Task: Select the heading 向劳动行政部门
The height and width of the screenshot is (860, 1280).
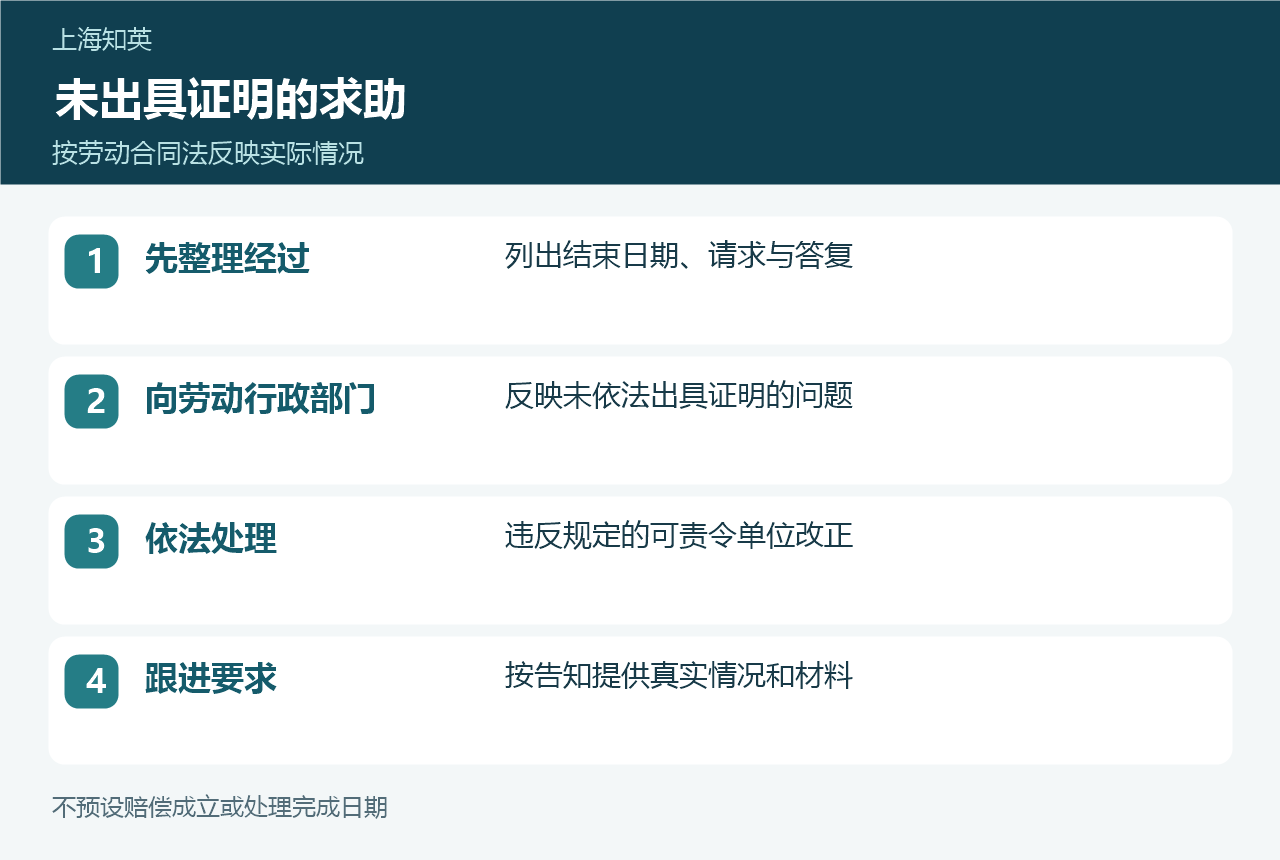Action: coord(260,399)
